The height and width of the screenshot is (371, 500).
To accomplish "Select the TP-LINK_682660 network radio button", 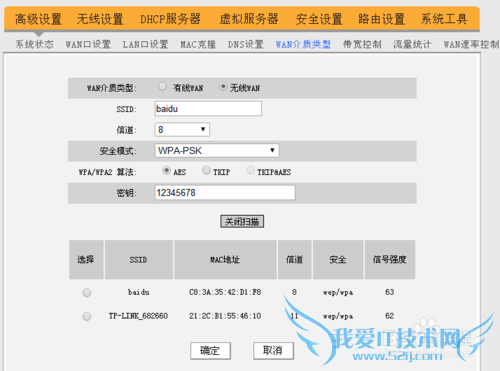I will tap(87, 316).
